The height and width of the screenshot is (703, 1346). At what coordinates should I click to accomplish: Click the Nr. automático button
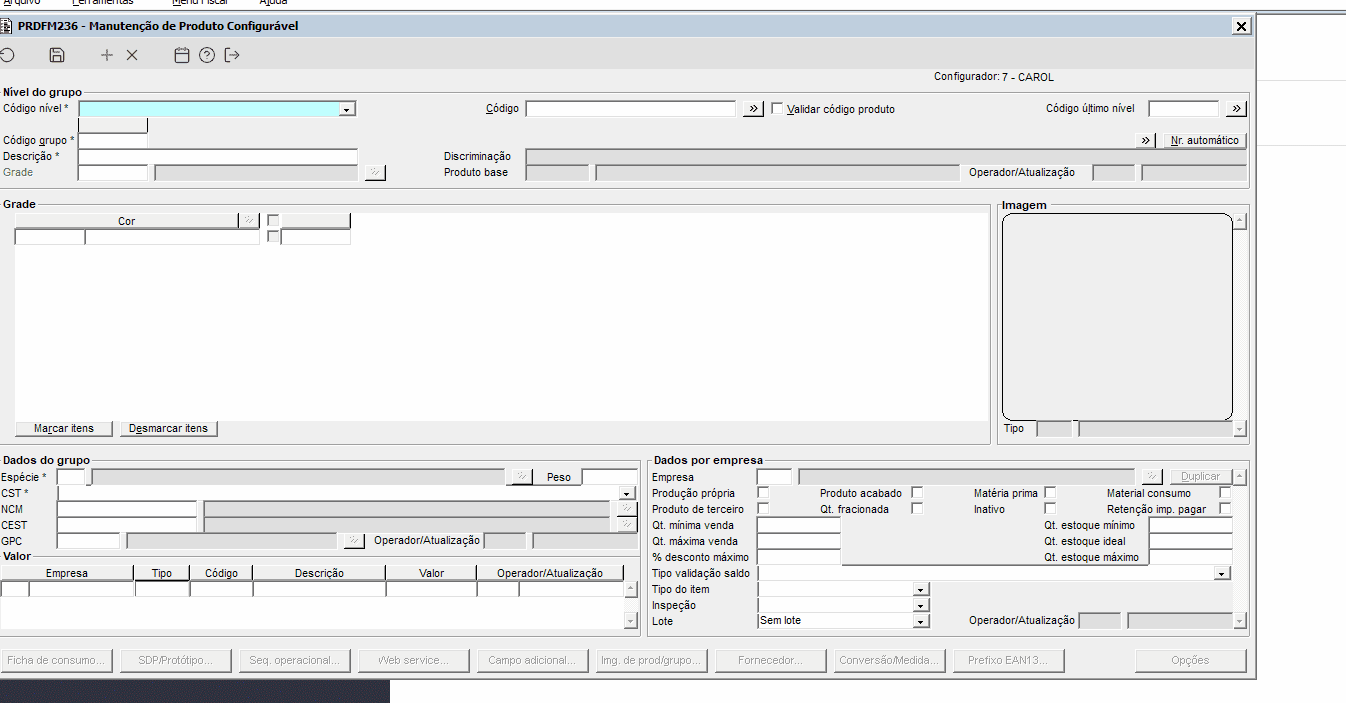click(x=1204, y=140)
